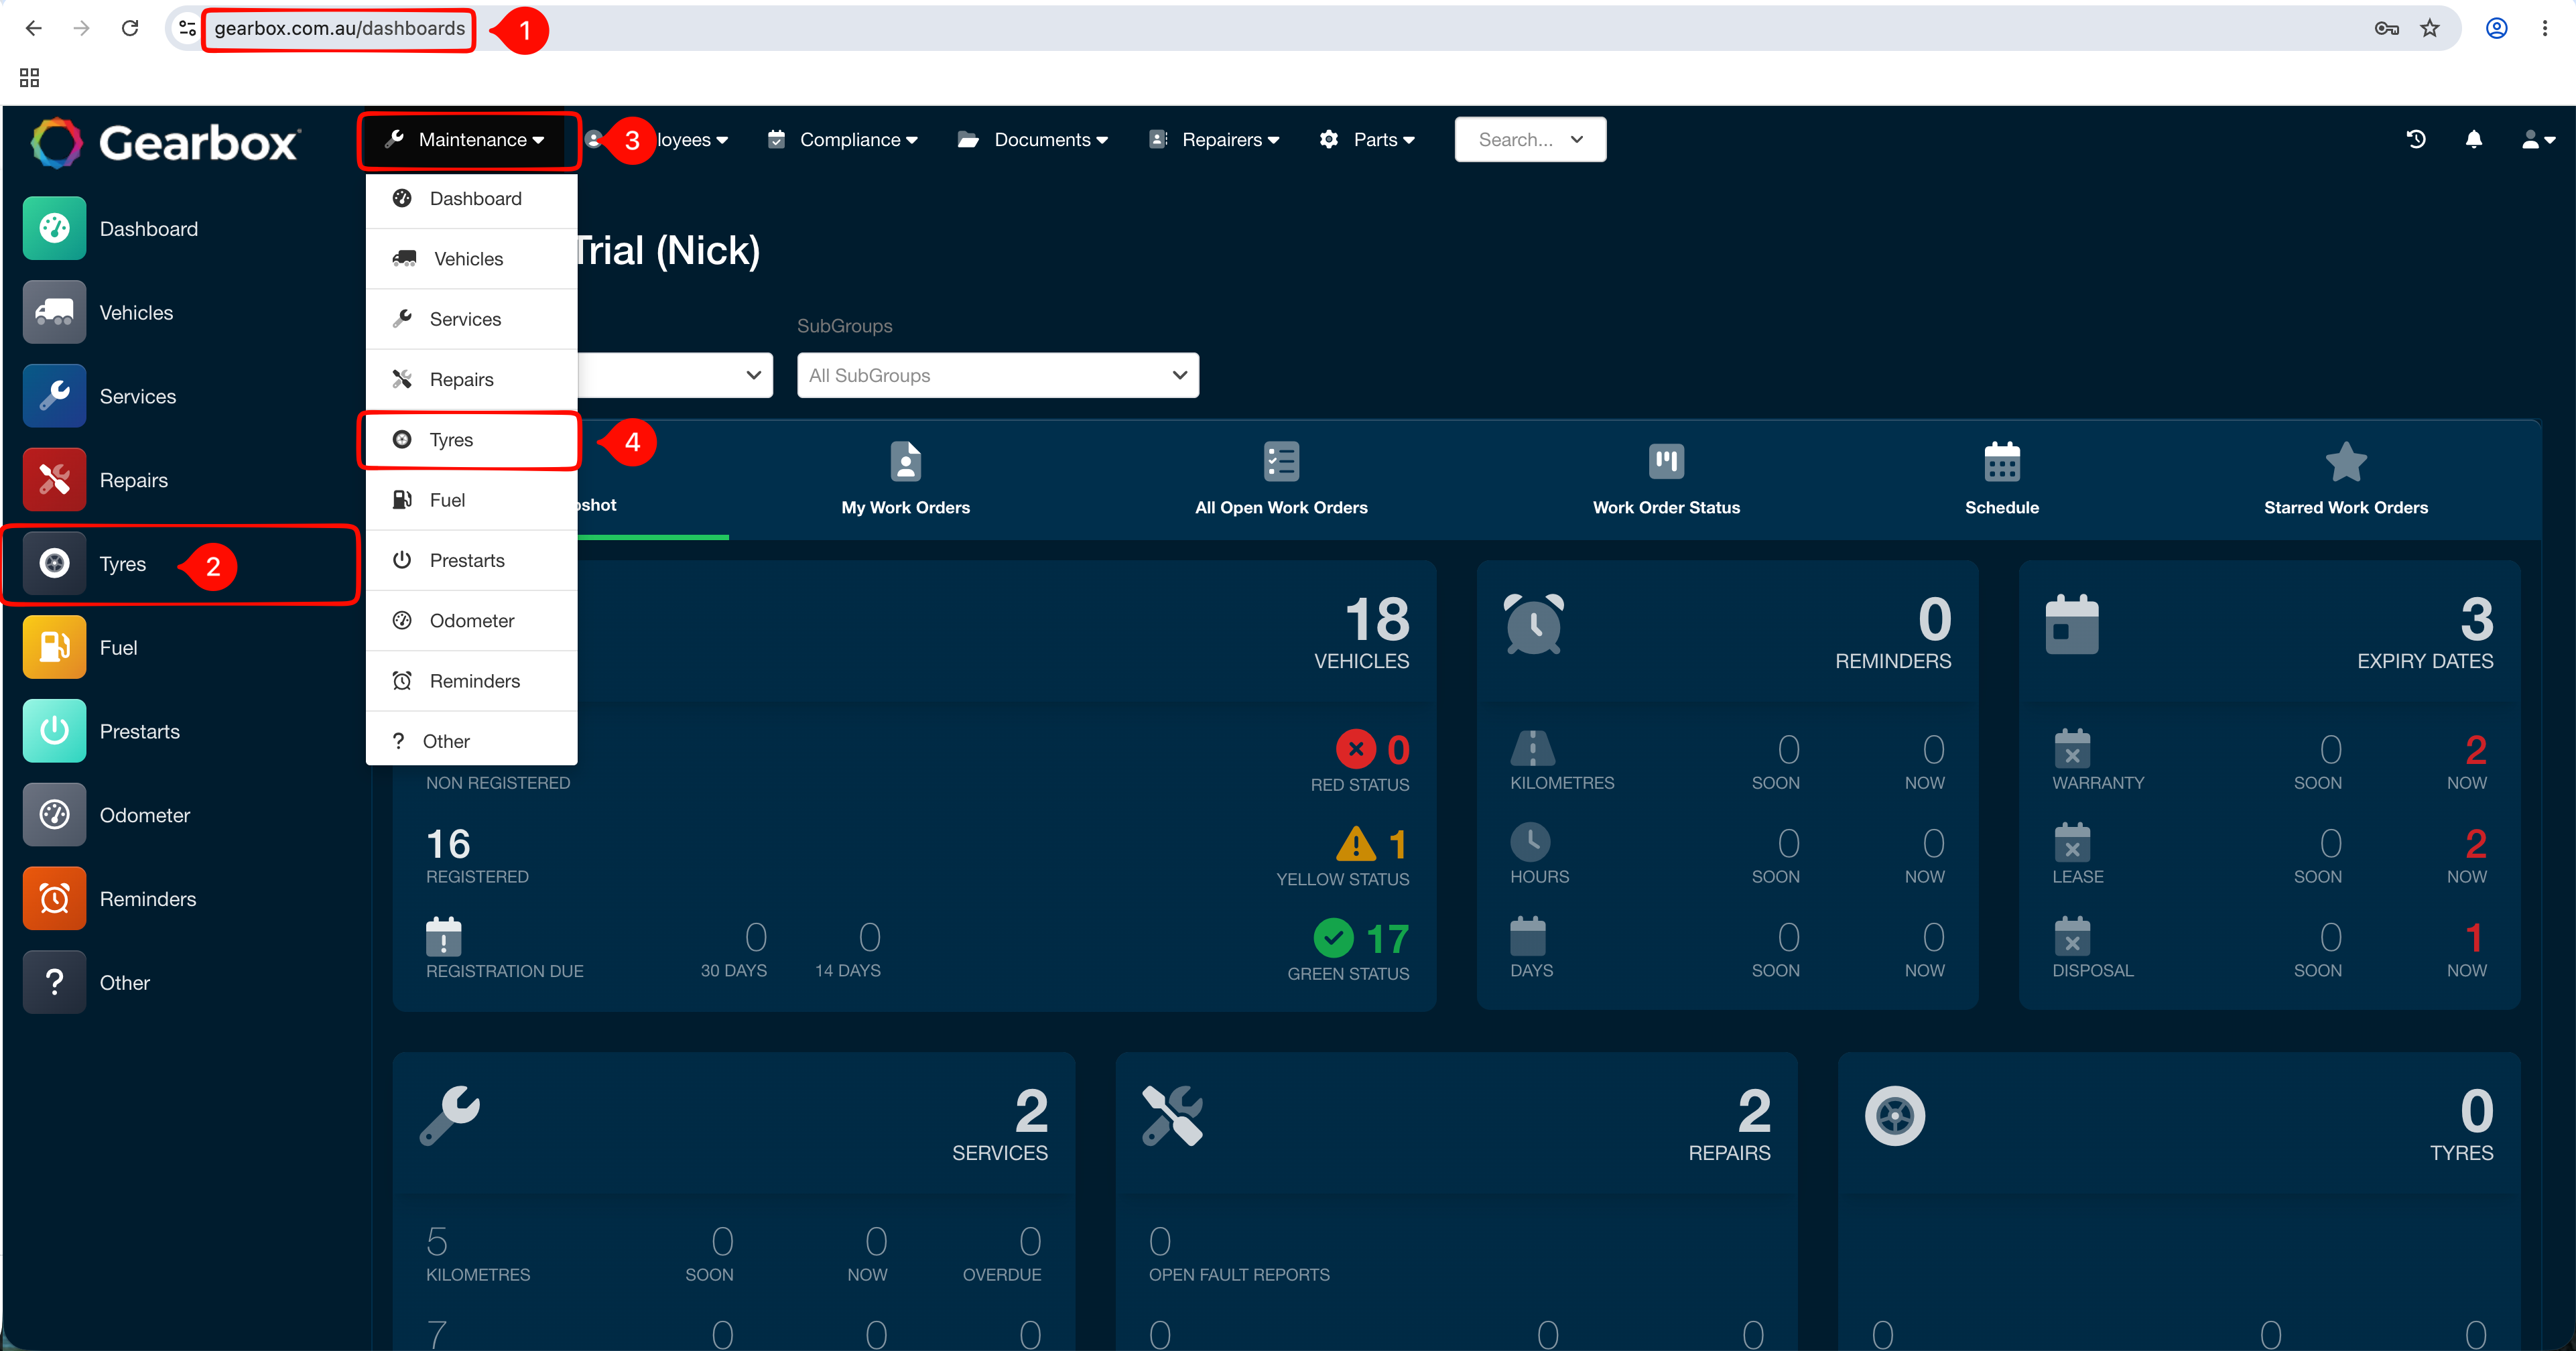Collapse the Maintenance dropdown menu
Image resolution: width=2576 pixels, height=1351 pixels.
[x=466, y=140]
